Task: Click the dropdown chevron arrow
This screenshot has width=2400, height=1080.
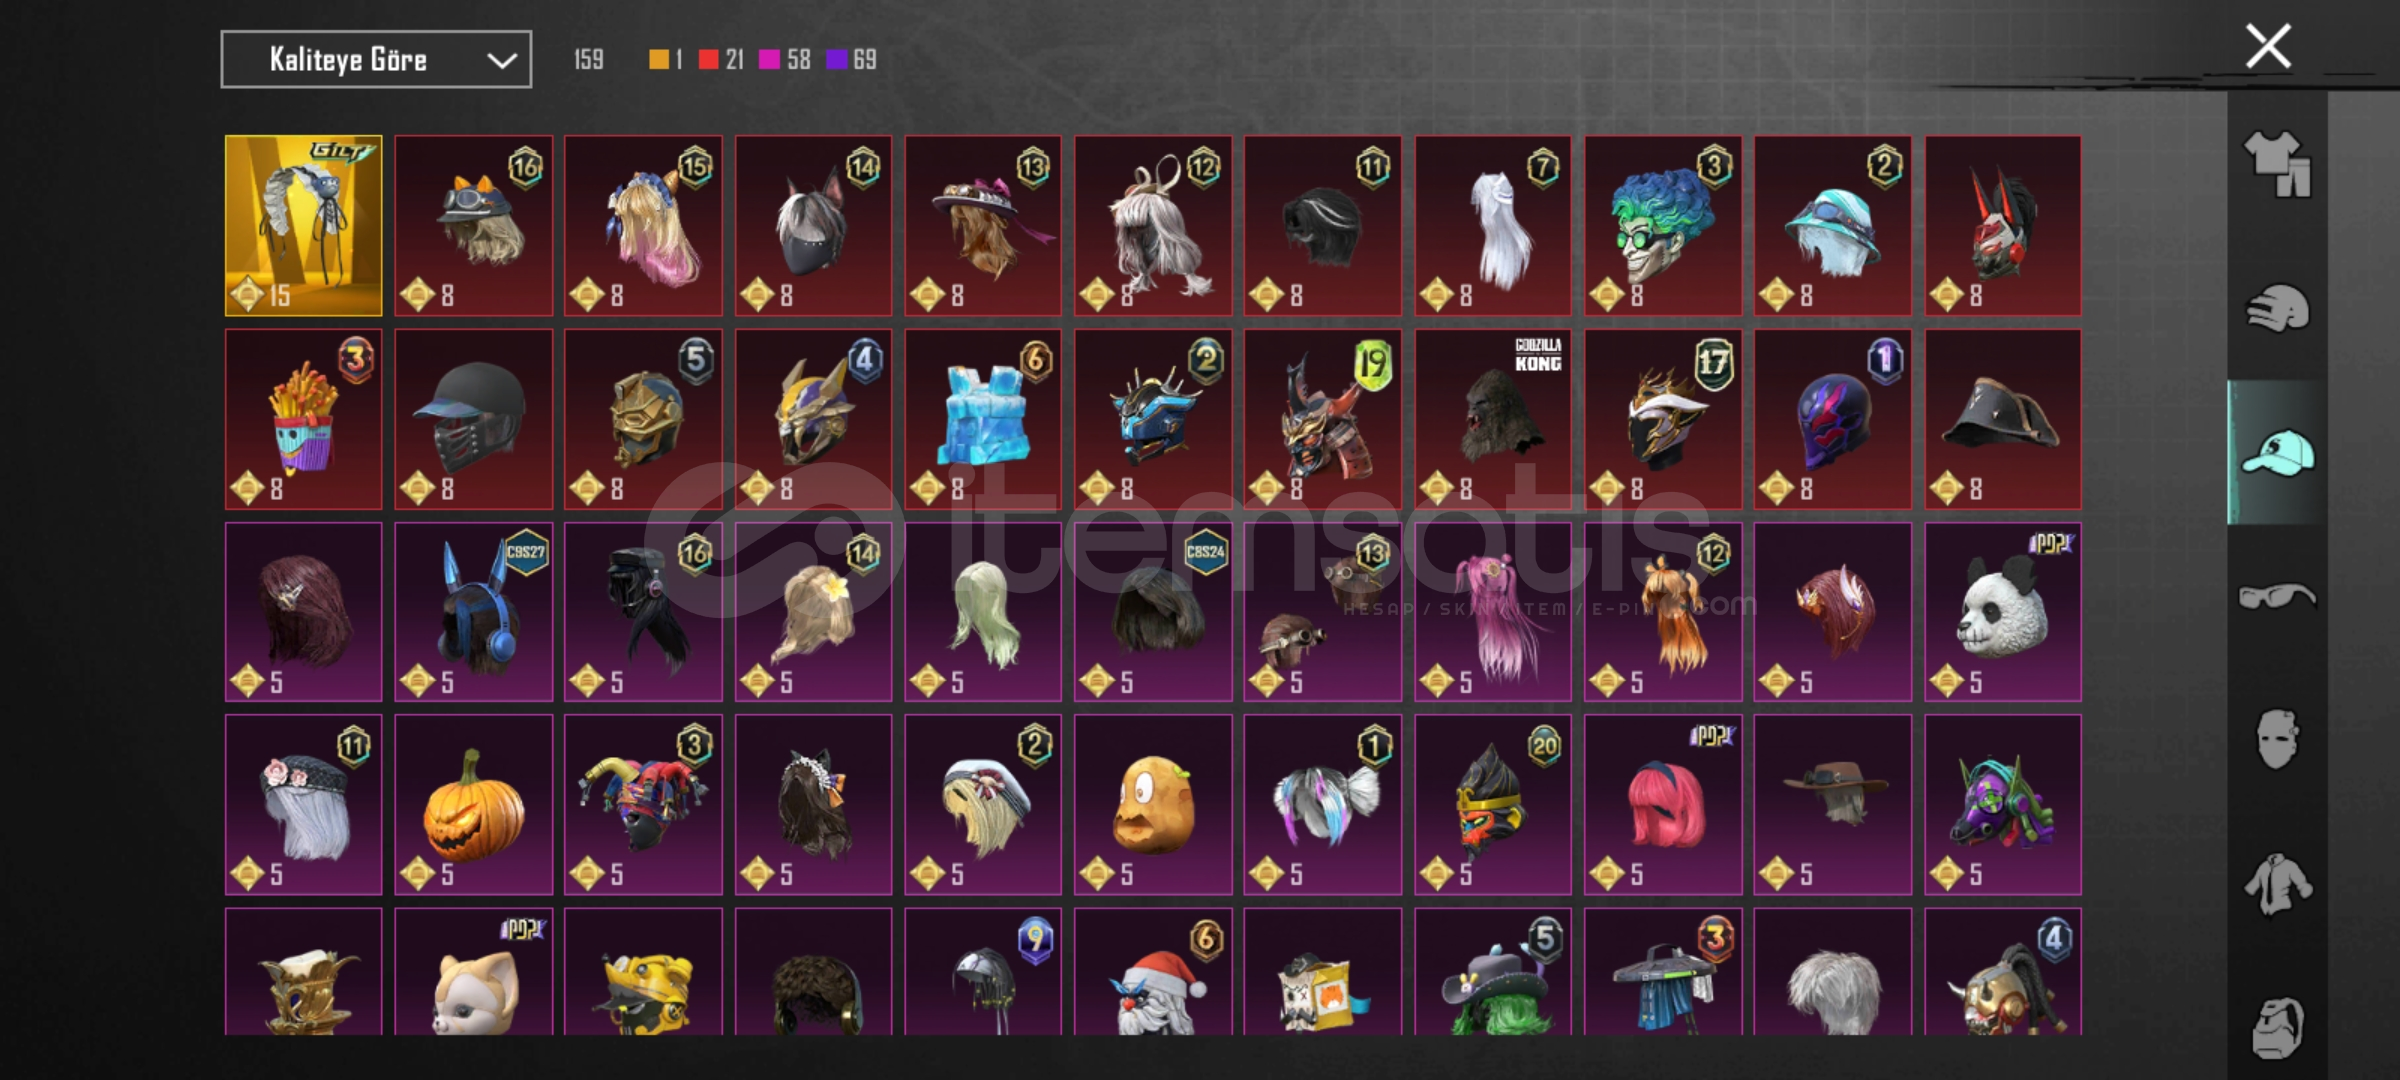Action: coord(502,61)
